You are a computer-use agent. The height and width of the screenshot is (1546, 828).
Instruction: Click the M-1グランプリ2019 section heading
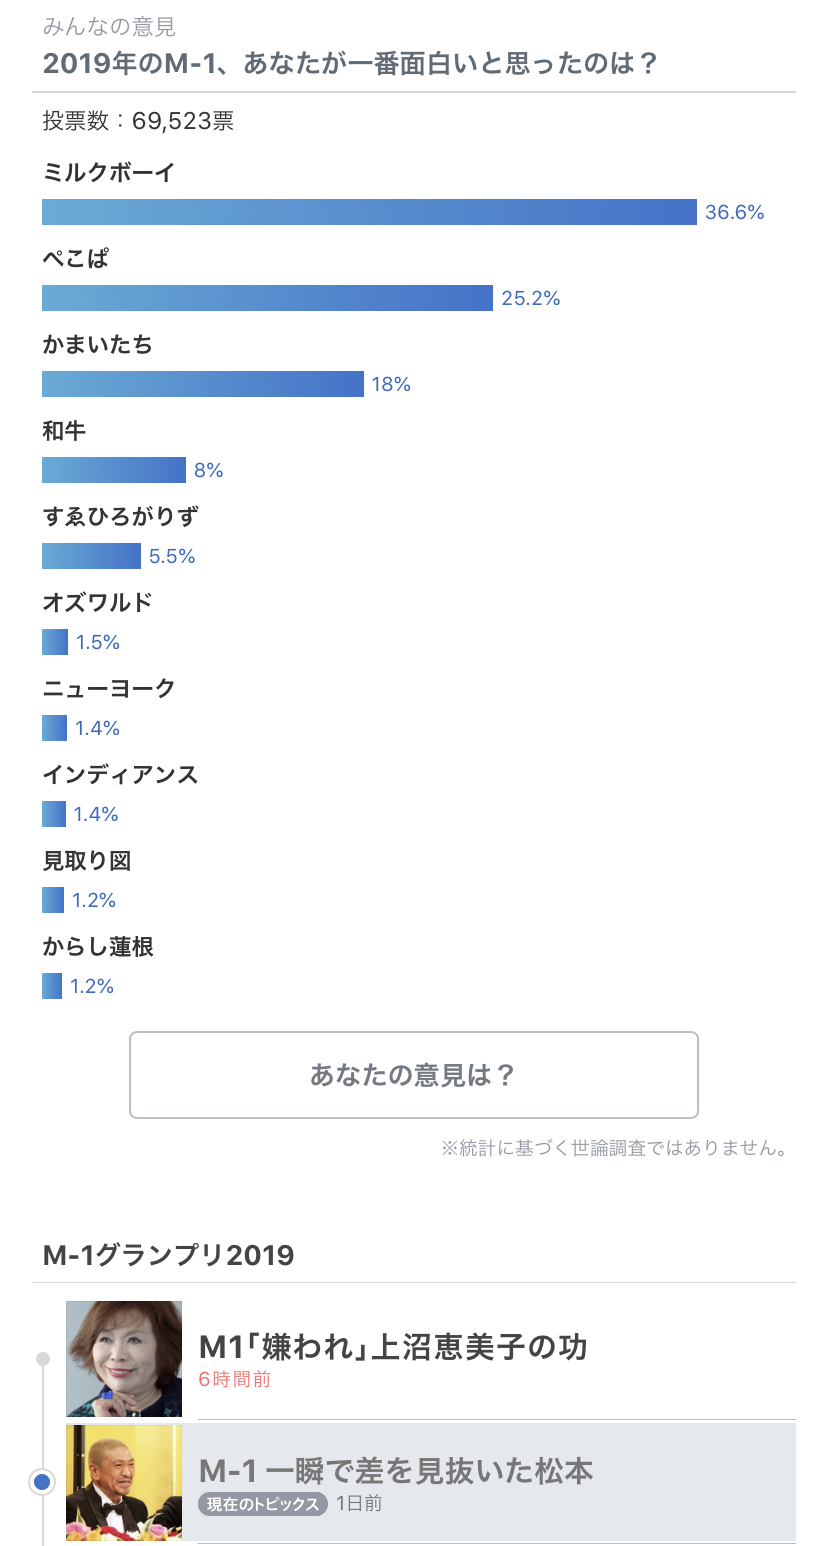pyautogui.click(x=169, y=1255)
